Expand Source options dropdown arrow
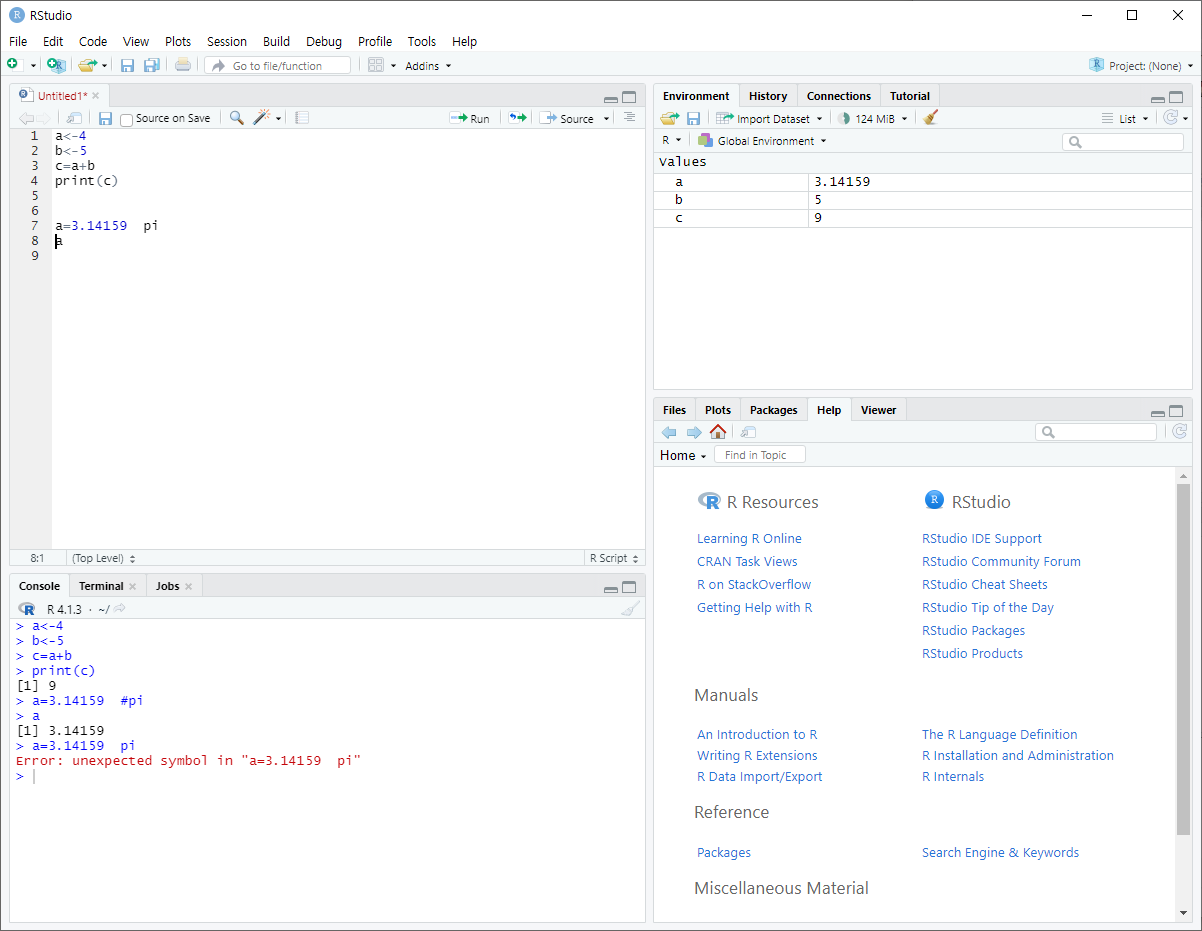Screen dimensions: 1202x931 coord(606,119)
